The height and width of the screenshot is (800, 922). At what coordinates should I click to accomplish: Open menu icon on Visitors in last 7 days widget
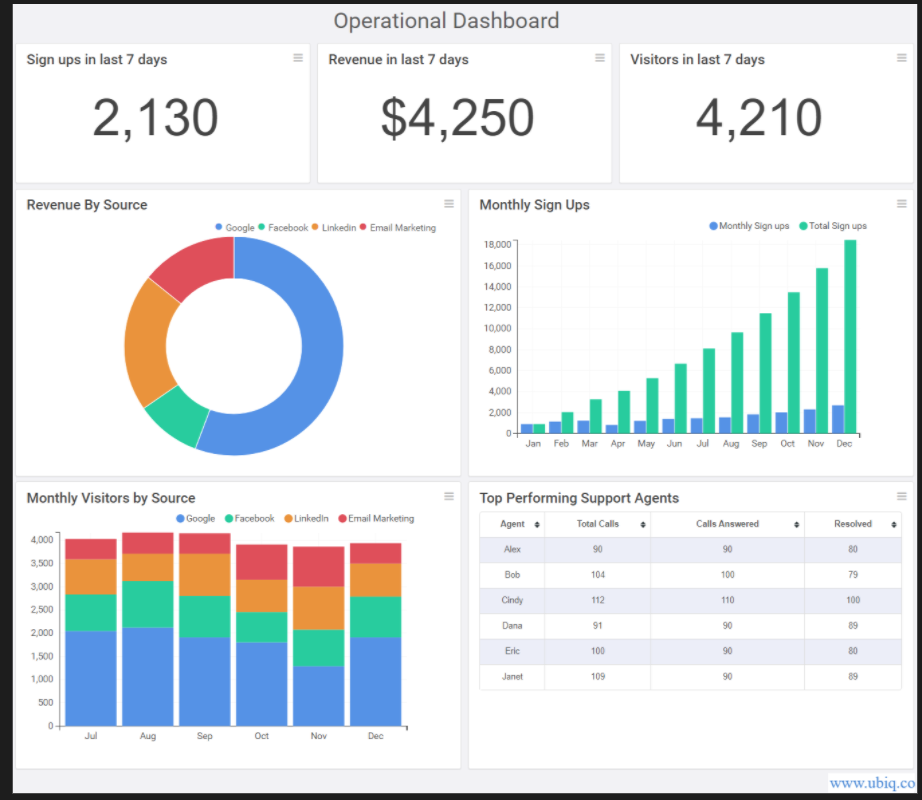pos(901,58)
